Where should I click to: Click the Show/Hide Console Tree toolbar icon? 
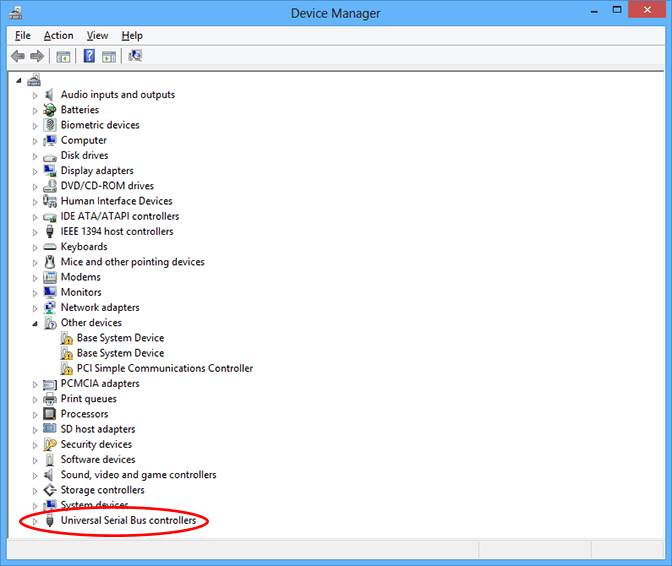[x=64, y=56]
